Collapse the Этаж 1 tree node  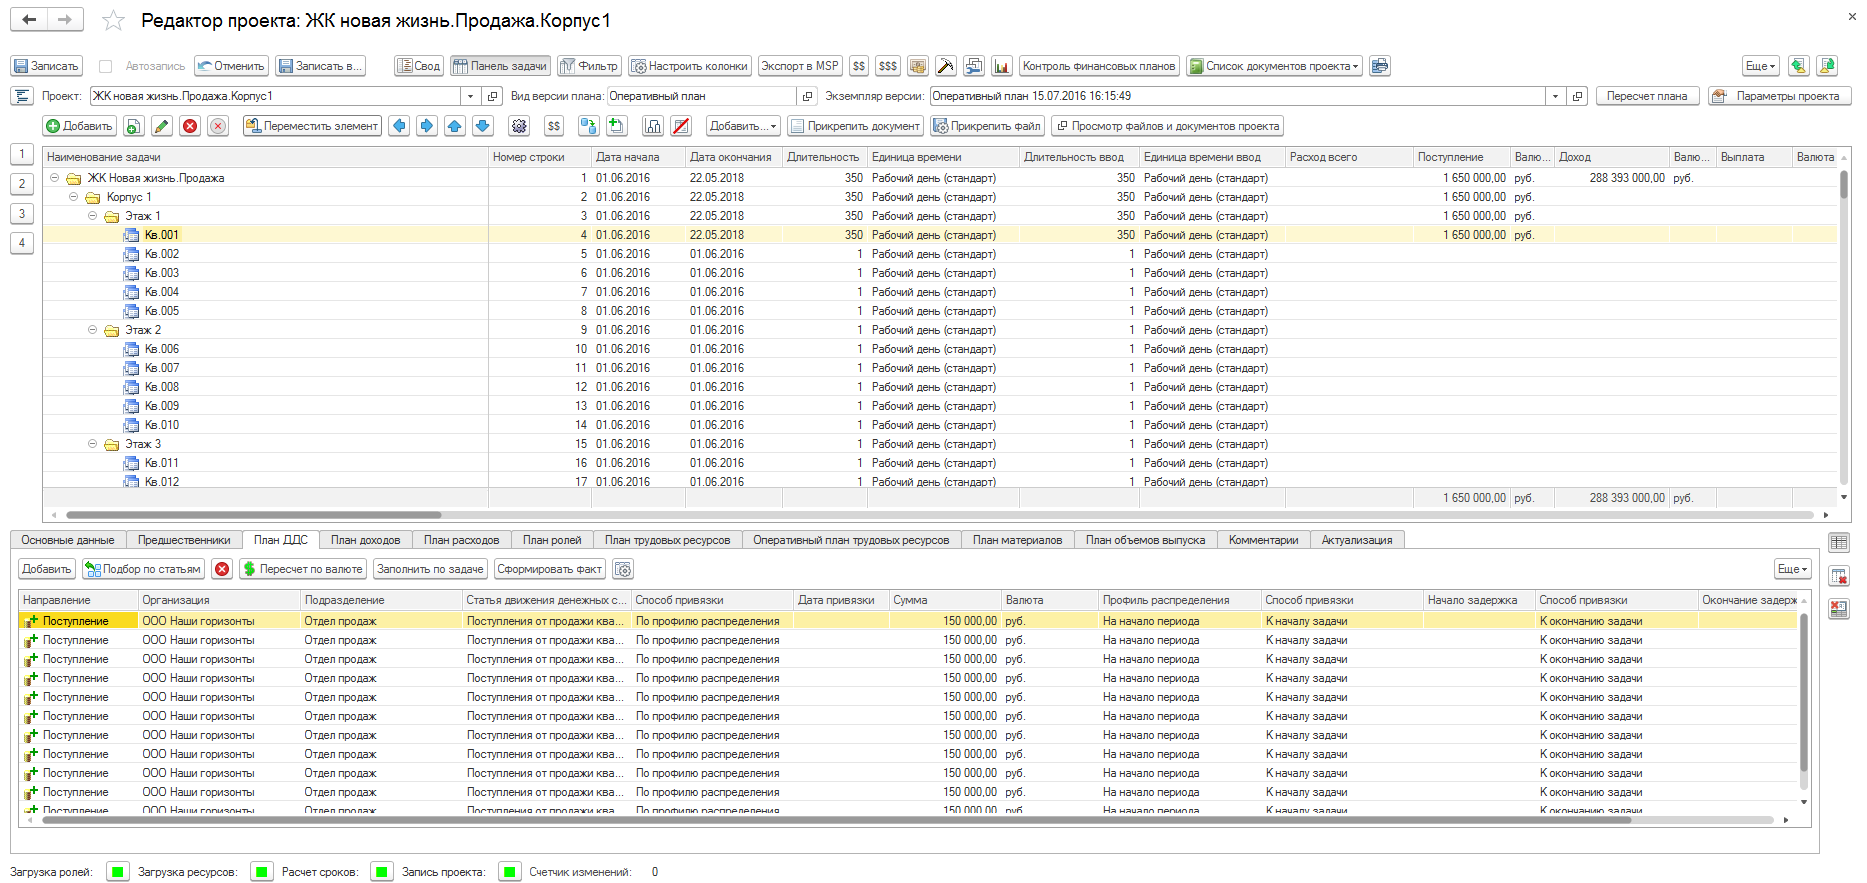92,216
